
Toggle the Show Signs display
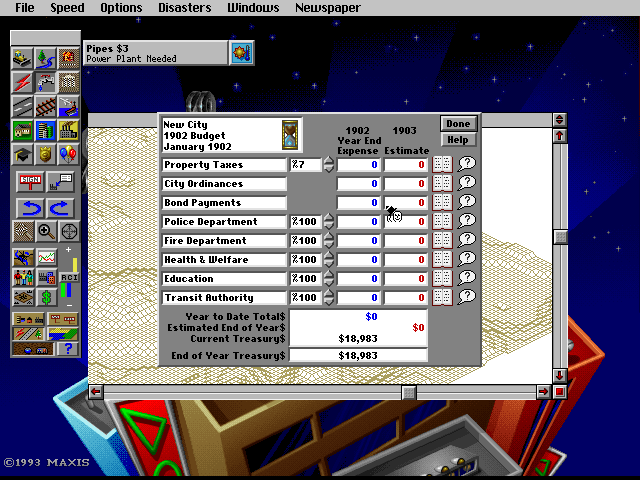pos(62,319)
